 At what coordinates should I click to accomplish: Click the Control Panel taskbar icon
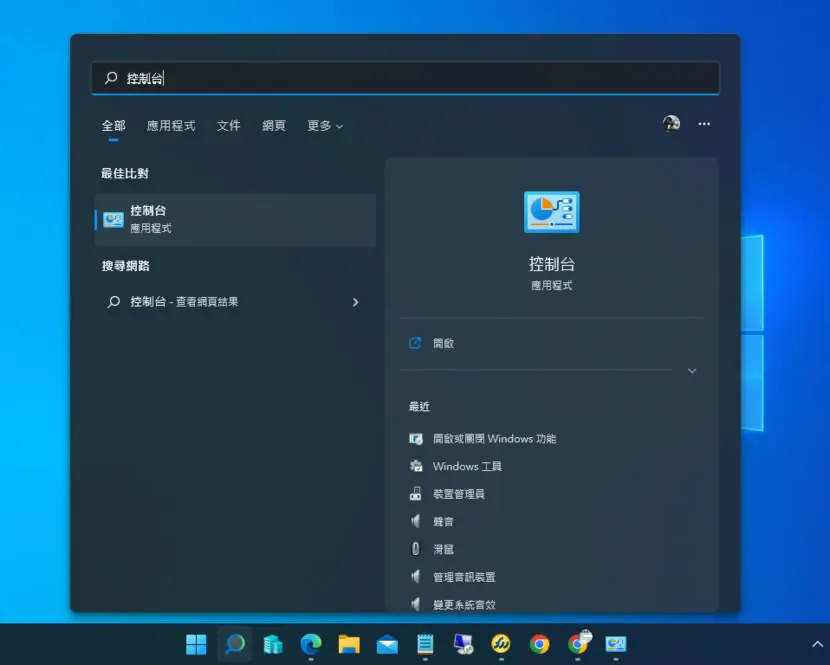pos(616,644)
